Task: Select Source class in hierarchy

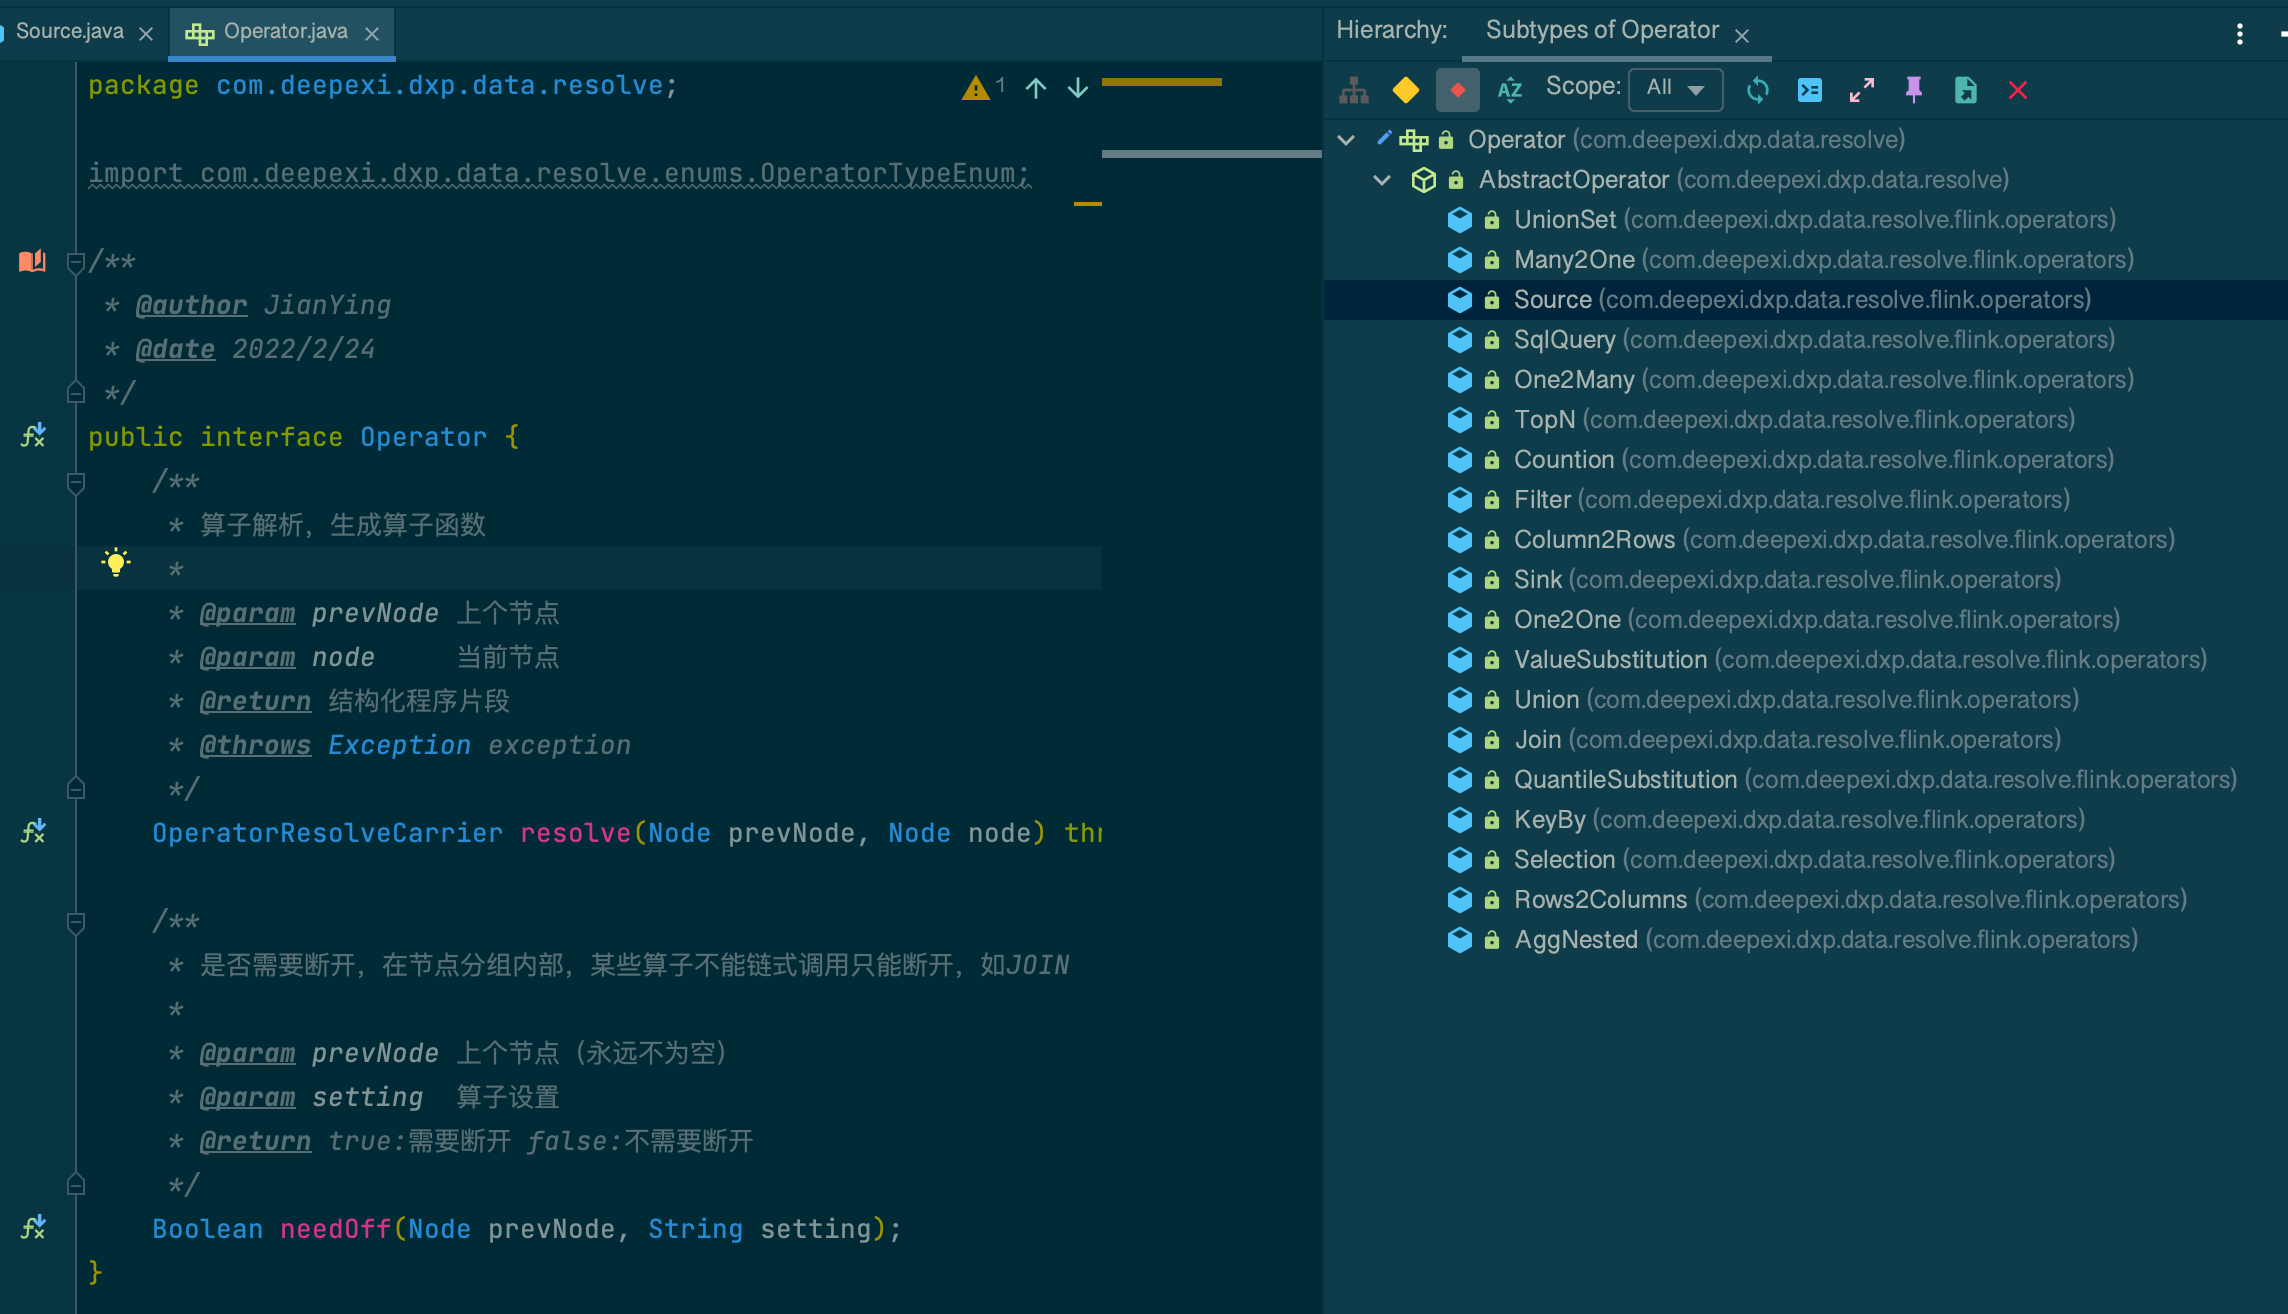Action: (1802, 299)
